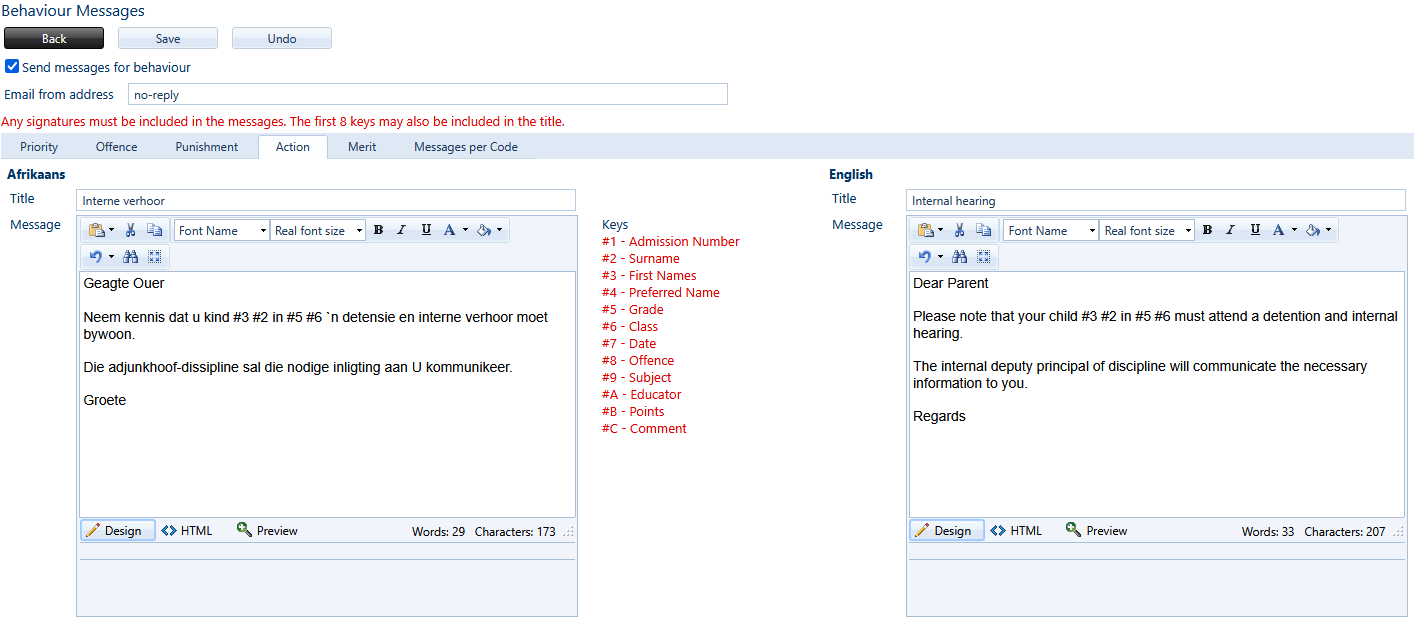Switch to the Priority tab
The image size is (1414, 625).
(39, 147)
